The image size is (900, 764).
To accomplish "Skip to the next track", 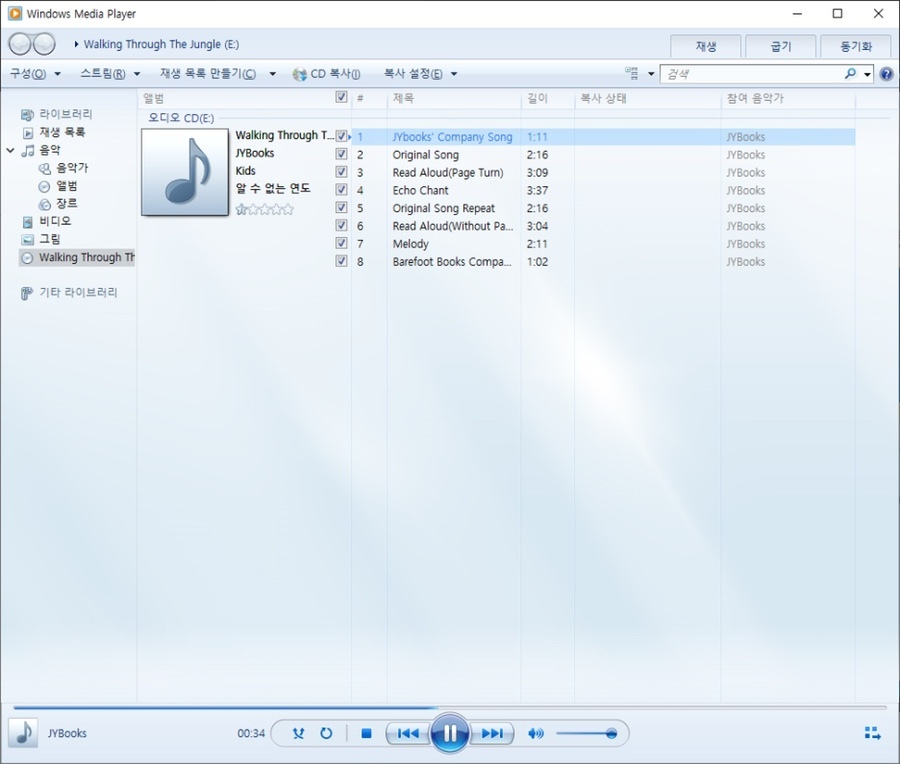I will (492, 733).
